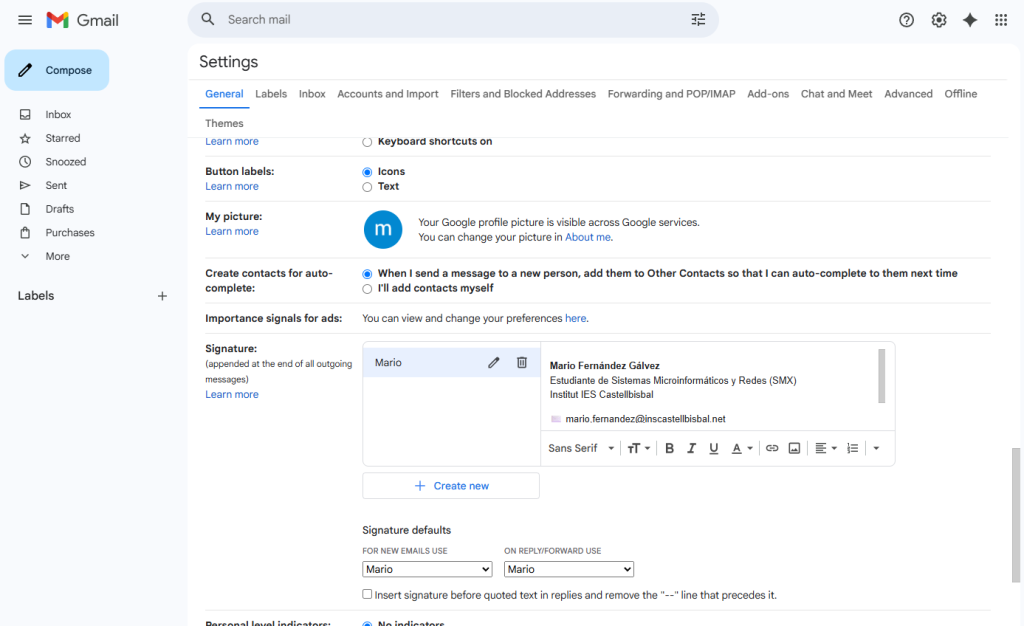
Task: Click the pencil icon to edit Mario signature
Action: 493,363
